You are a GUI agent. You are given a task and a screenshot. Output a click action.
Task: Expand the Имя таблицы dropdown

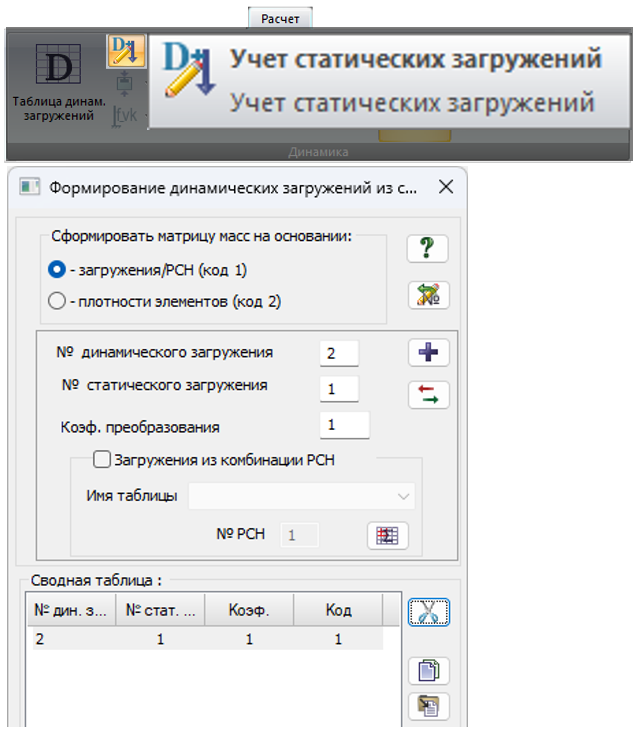point(403,496)
